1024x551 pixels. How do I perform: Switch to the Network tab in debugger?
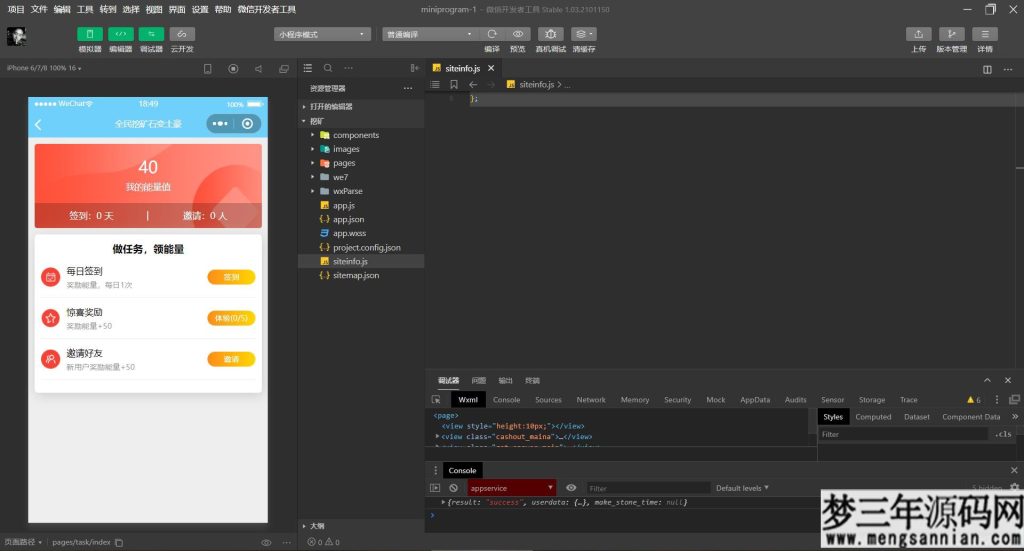[x=590, y=400]
